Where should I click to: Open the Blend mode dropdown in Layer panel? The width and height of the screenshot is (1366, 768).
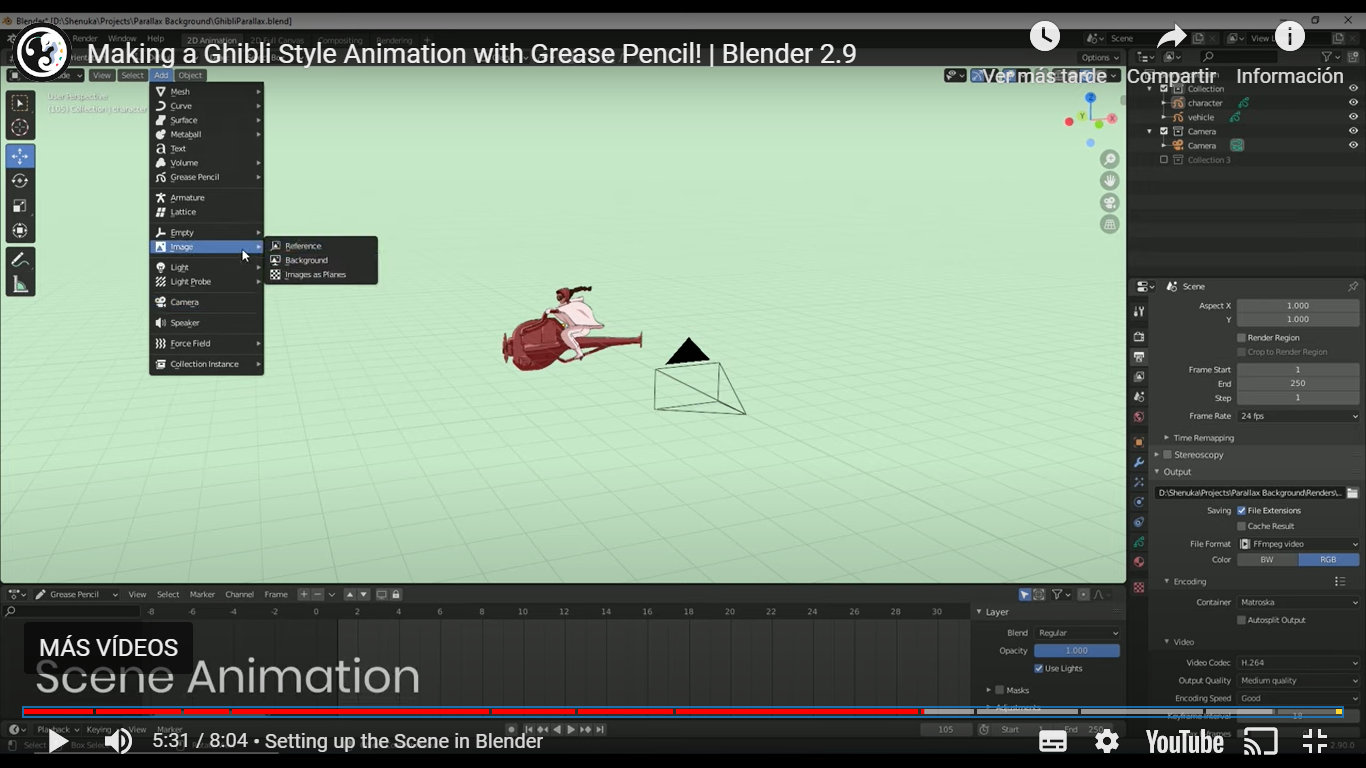click(x=1077, y=633)
